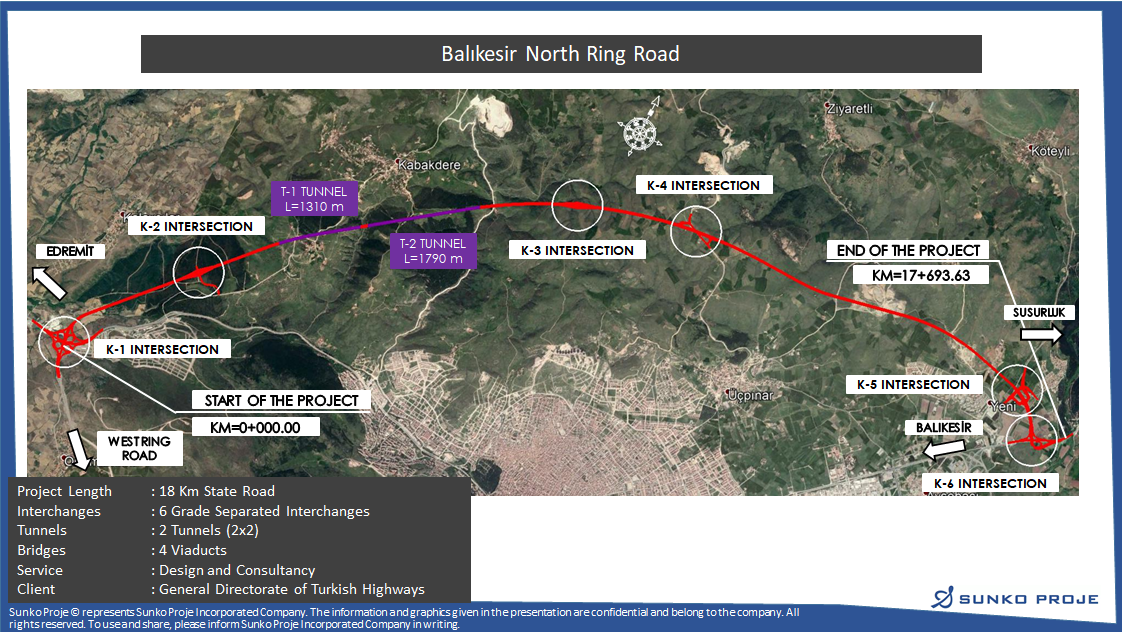
Task: Click the END OF THE PROJECT label
Action: [909, 250]
